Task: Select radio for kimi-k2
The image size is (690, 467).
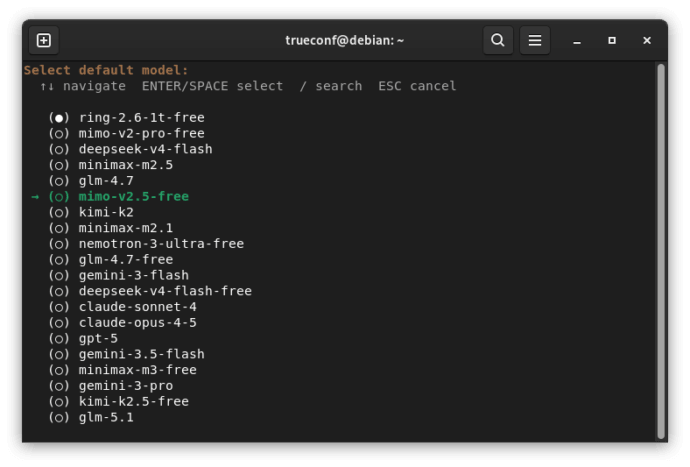Action: tap(59, 213)
